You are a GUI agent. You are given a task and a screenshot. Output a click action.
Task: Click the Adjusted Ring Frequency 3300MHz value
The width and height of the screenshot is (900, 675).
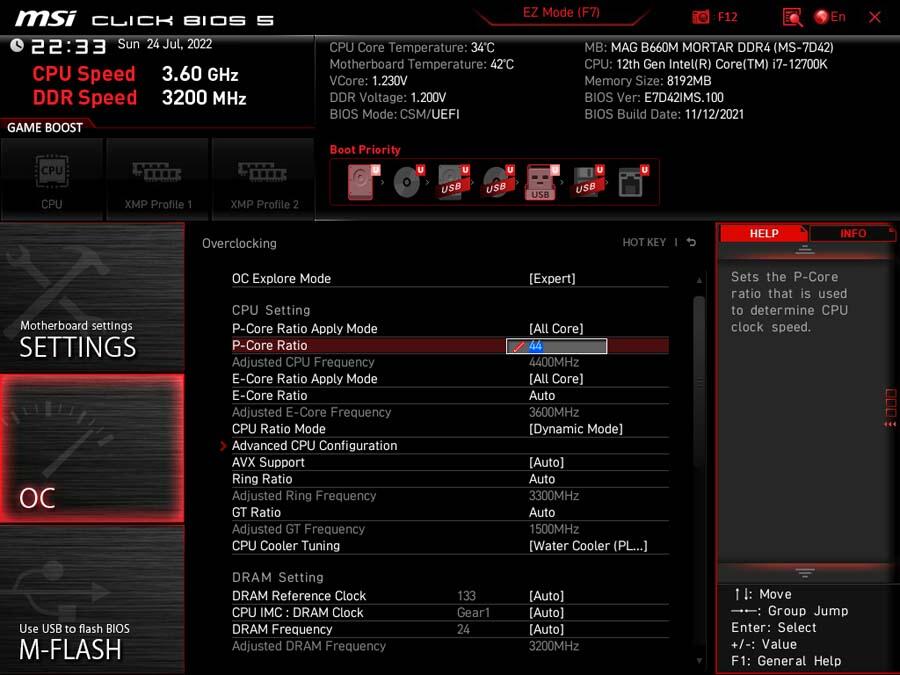pos(554,495)
